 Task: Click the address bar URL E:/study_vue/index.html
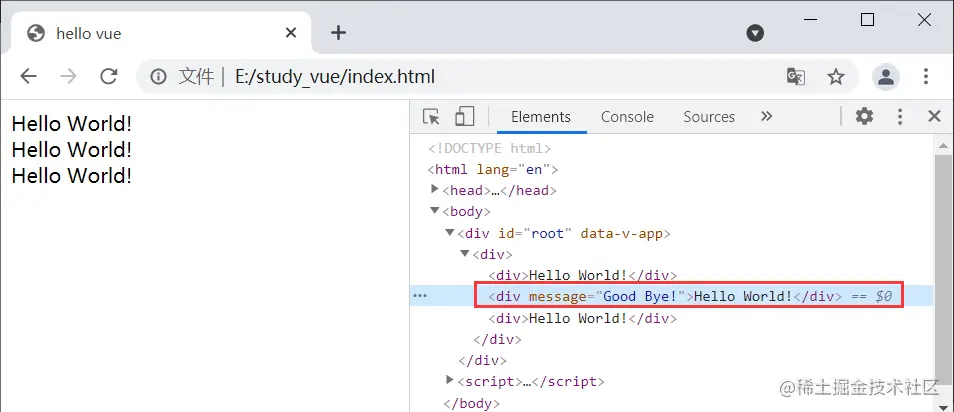[335, 77]
